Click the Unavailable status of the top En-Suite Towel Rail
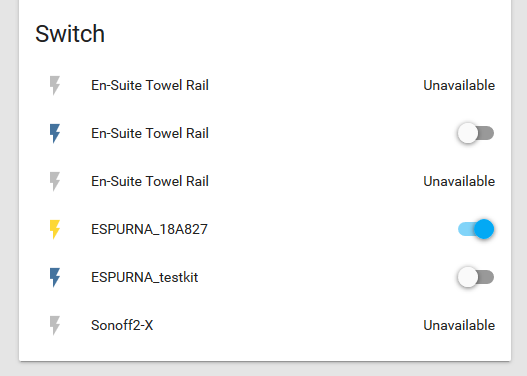Viewport: 527px width, 376px height. point(459,85)
